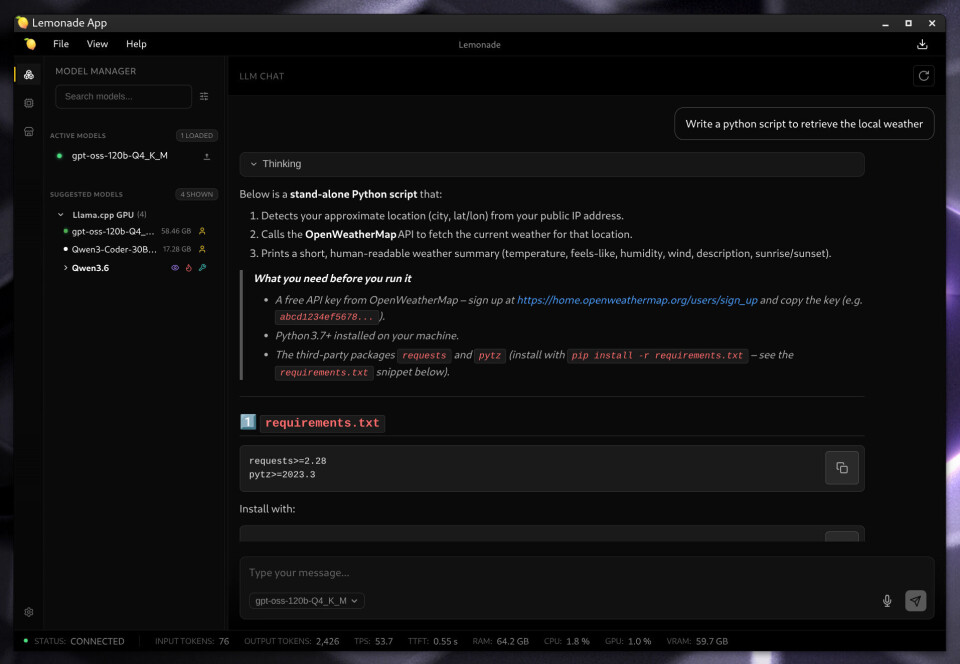Open the OpenWeatherMap sign_up link
The image size is (960, 664).
coord(637,300)
